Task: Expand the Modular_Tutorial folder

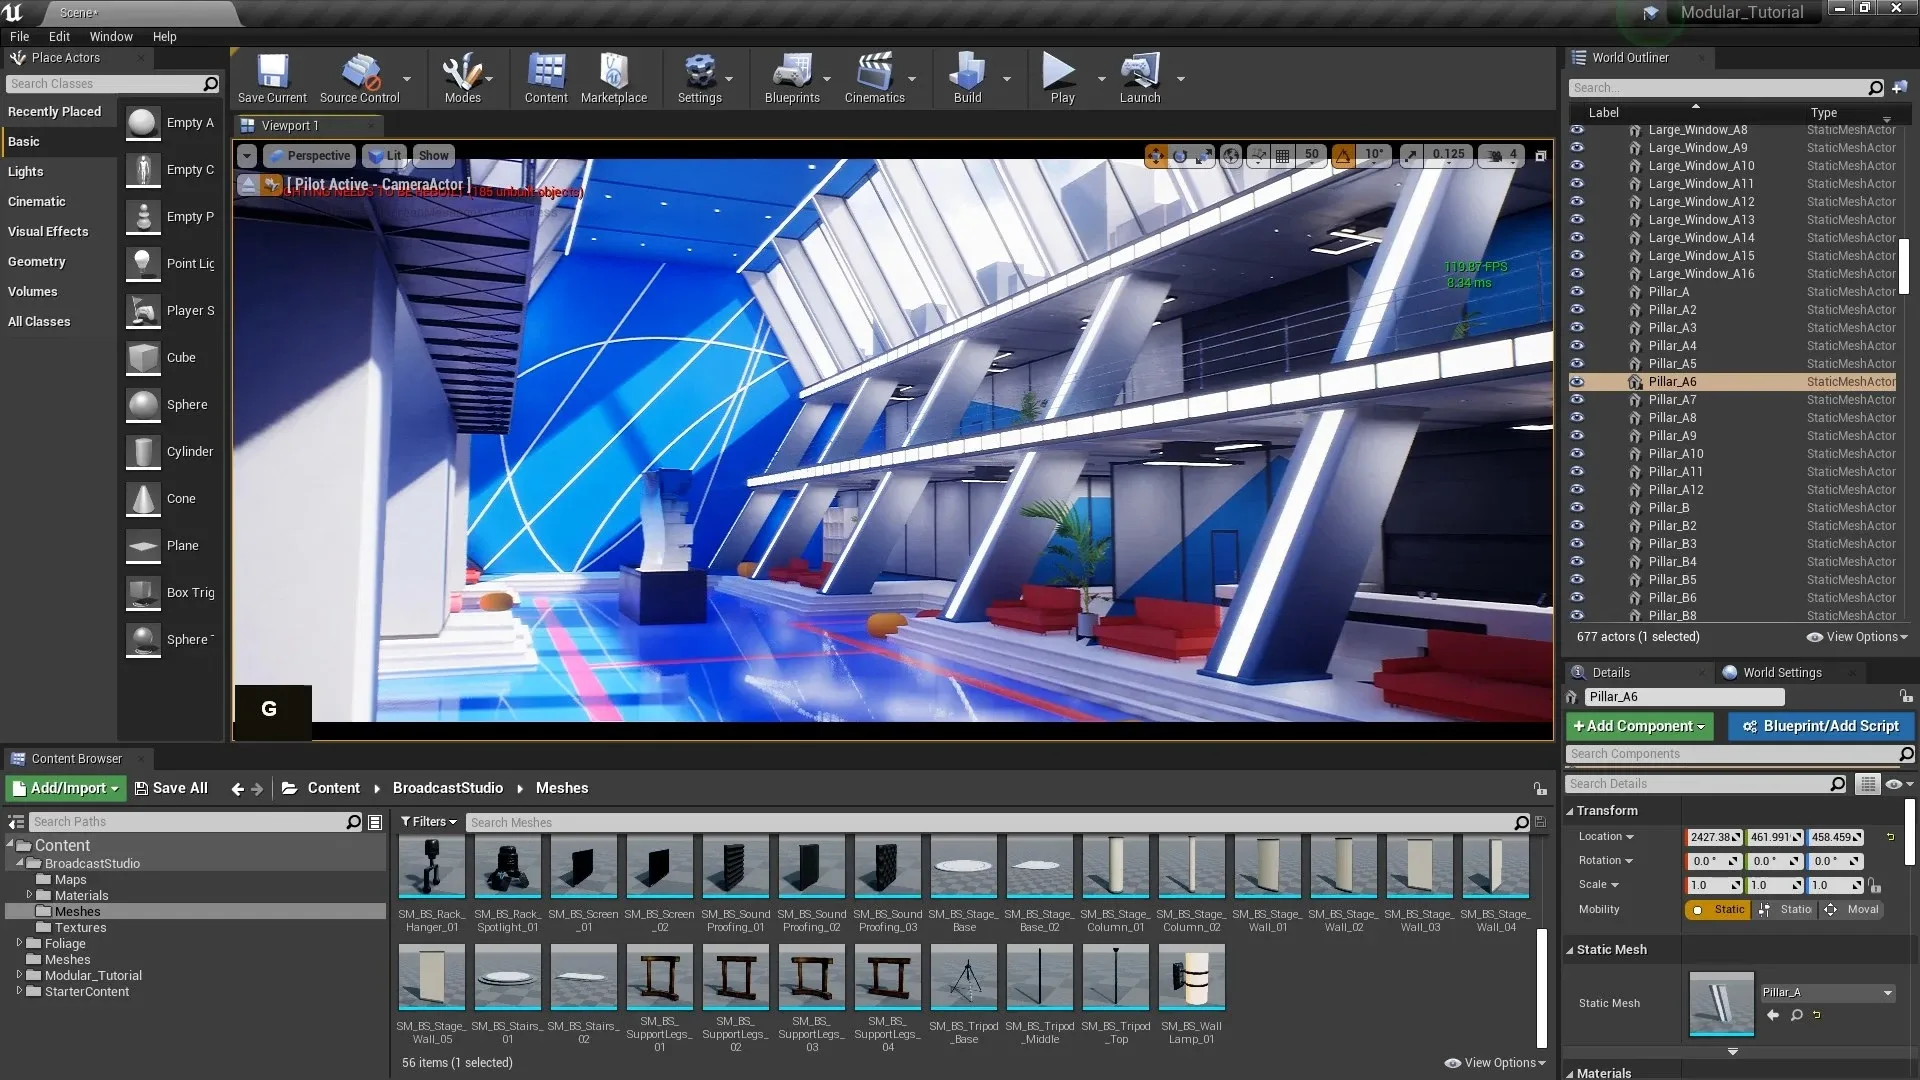Action: point(19,975)
